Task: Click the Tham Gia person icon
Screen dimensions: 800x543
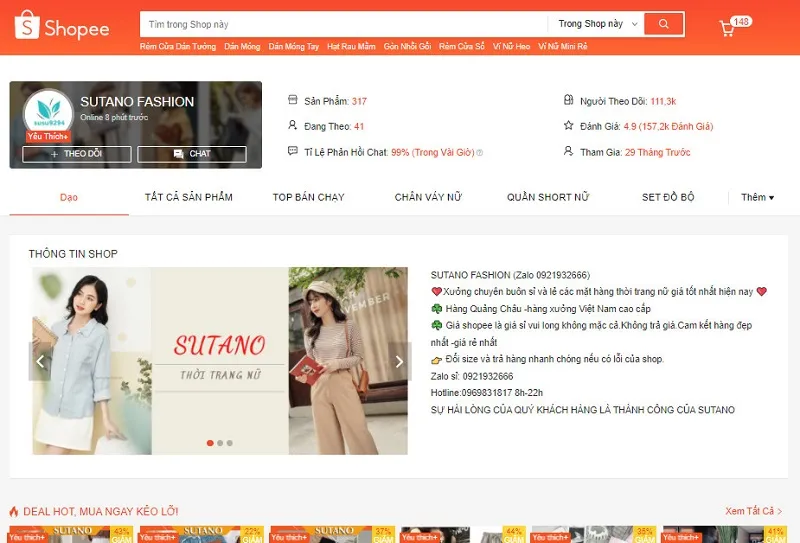Action: coord(568,151)
